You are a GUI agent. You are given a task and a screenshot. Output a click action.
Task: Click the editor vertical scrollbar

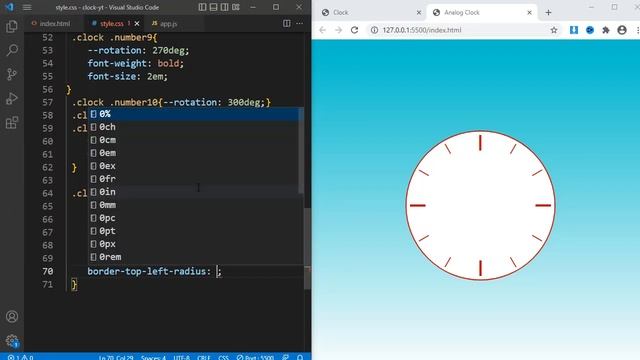coord(308,249)
